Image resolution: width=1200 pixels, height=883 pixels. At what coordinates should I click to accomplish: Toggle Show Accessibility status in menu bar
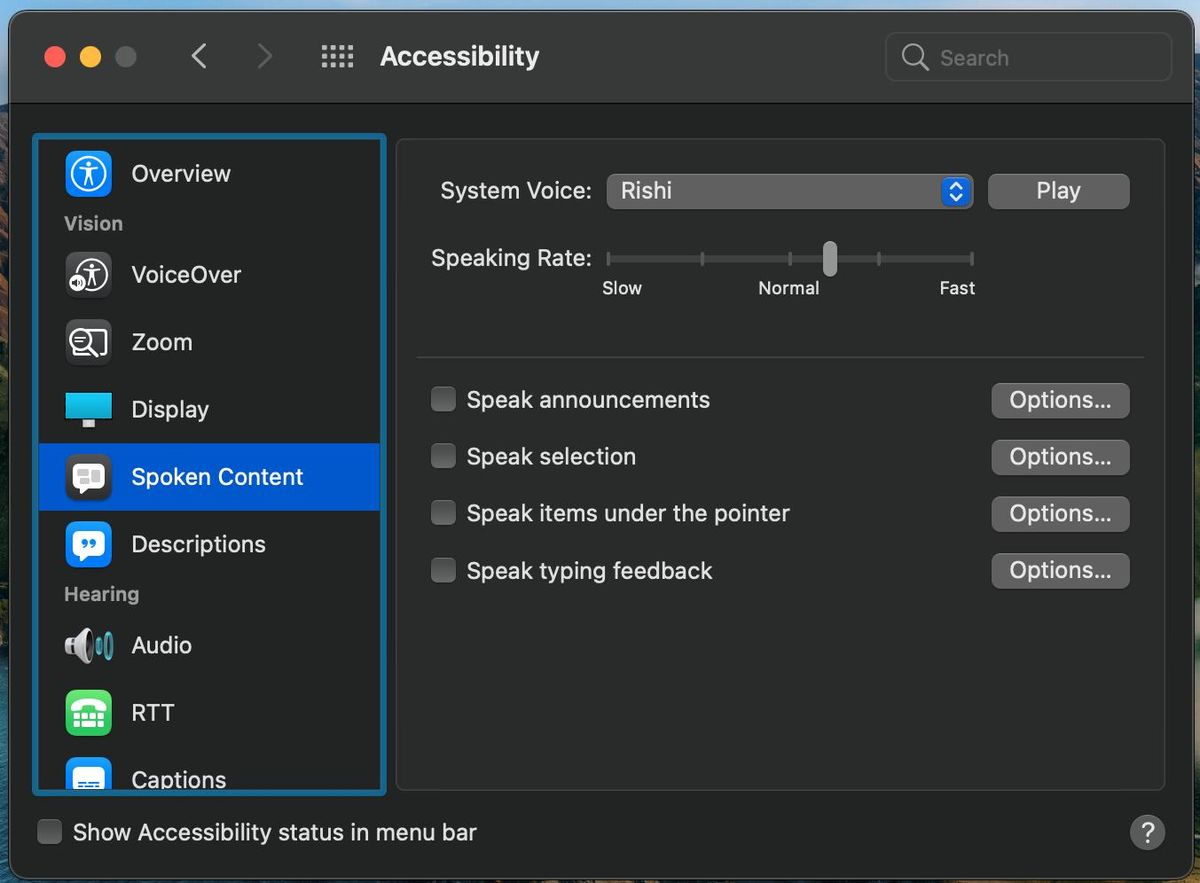pos(49,831)
